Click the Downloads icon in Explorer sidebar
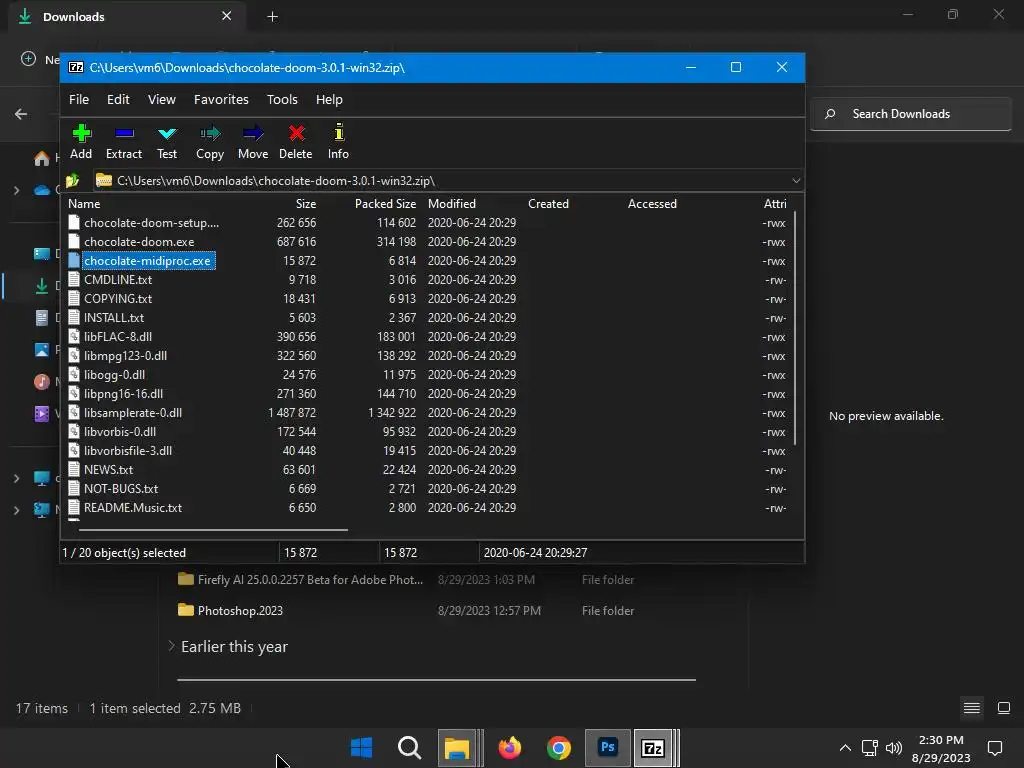This screenshot has width=1024, height=768. (42, 286)
